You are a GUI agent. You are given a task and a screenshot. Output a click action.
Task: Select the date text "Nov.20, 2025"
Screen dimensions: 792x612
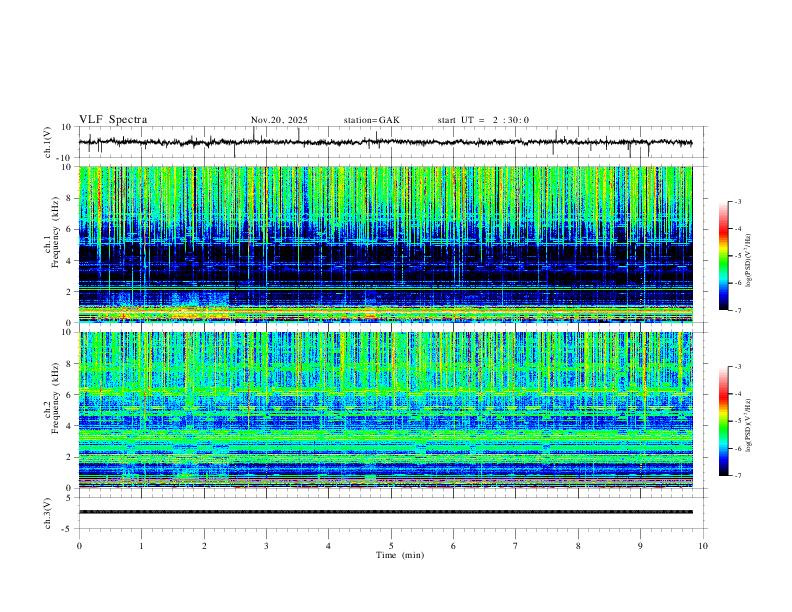click(279, 120)
